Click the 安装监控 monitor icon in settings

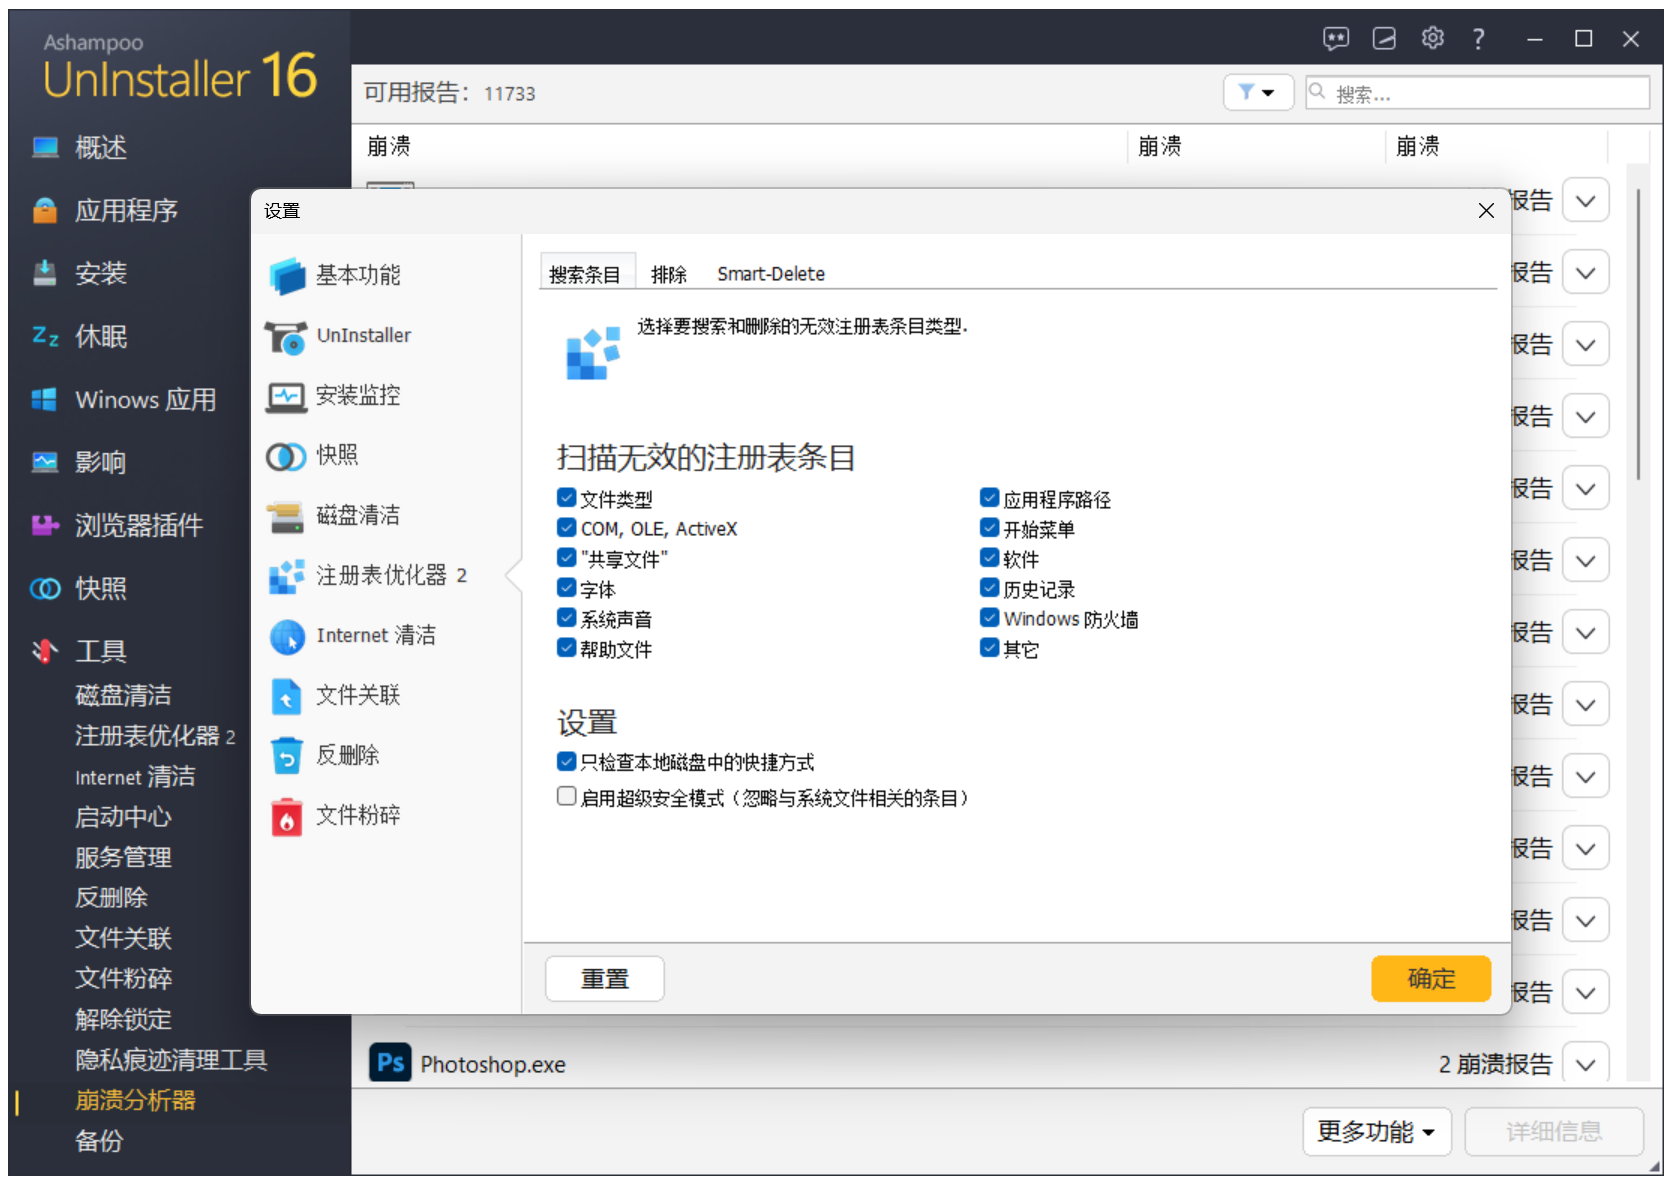286,396
